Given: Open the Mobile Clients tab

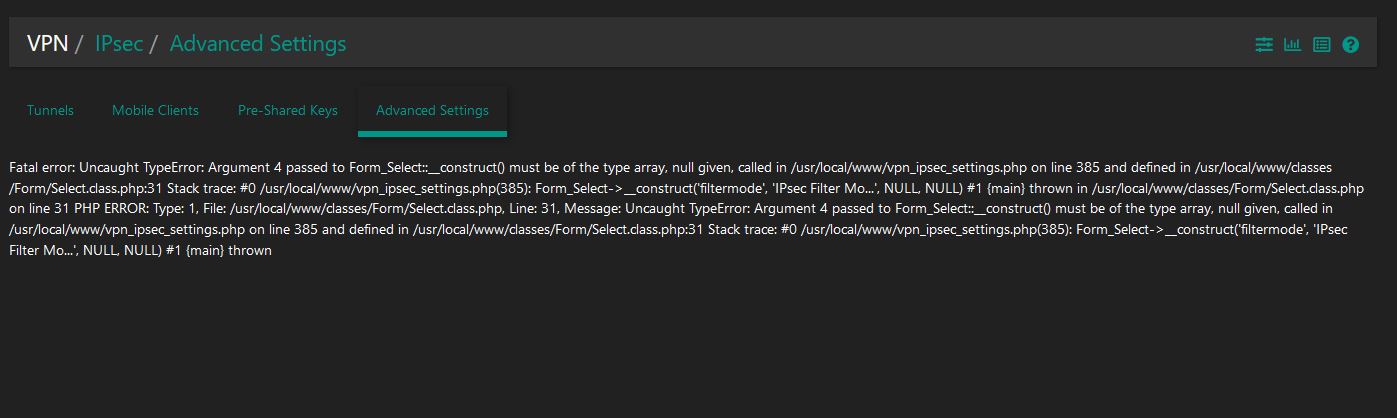Looking at the screenshot, I should [155, 110].
